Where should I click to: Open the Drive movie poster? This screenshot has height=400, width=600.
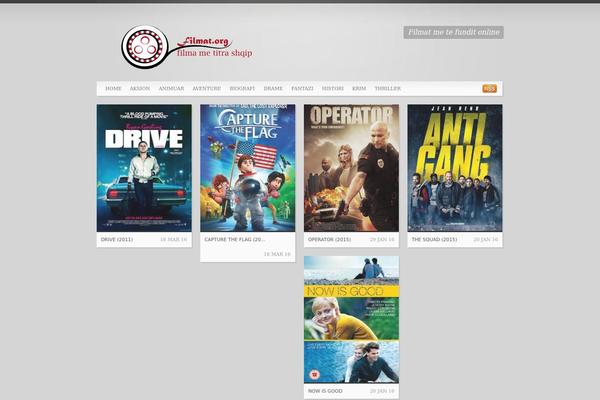[x=144, y=168]
